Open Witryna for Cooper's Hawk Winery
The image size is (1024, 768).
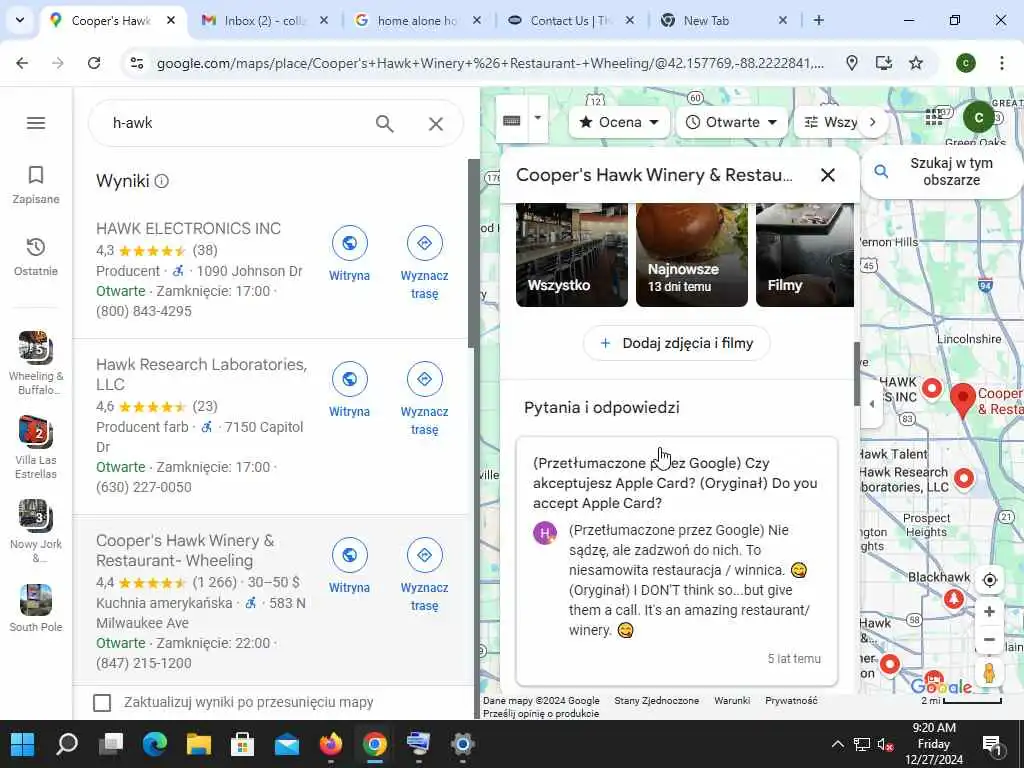(x=349, y=566)
